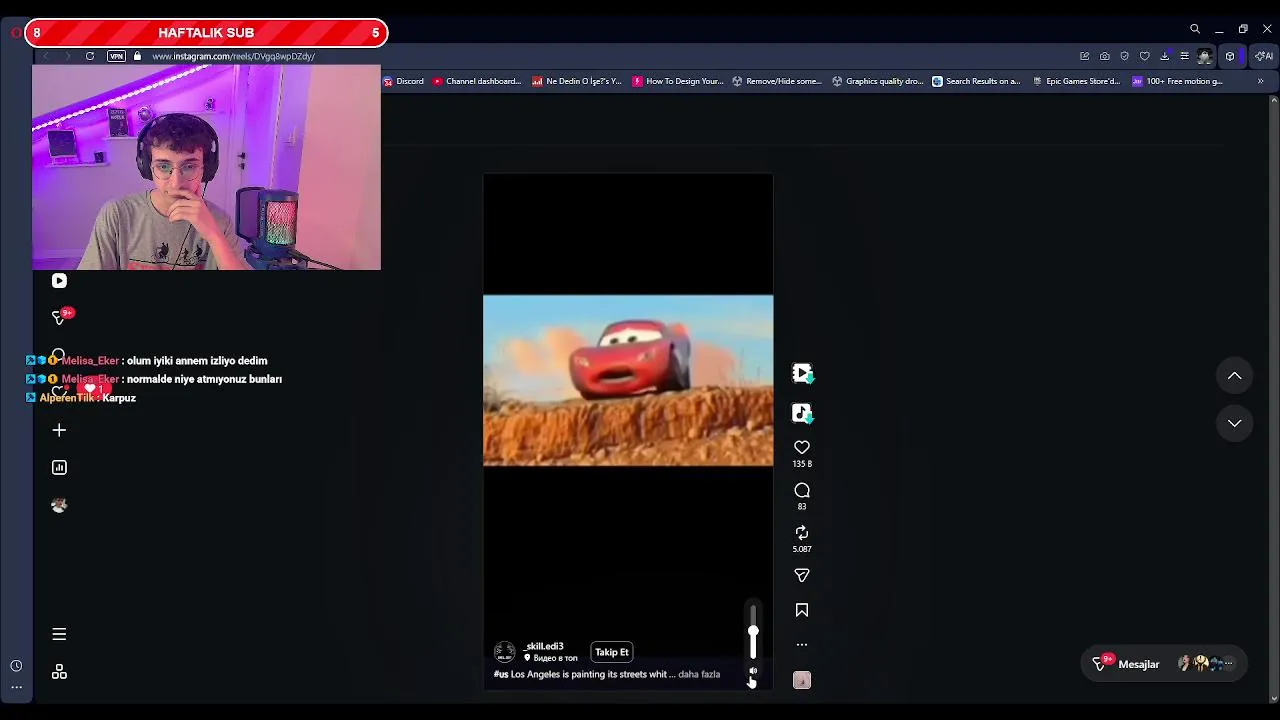Open the Instagram dashboard chart icon
Viewport: 1280px width, 720px height.
pos(59,467)
